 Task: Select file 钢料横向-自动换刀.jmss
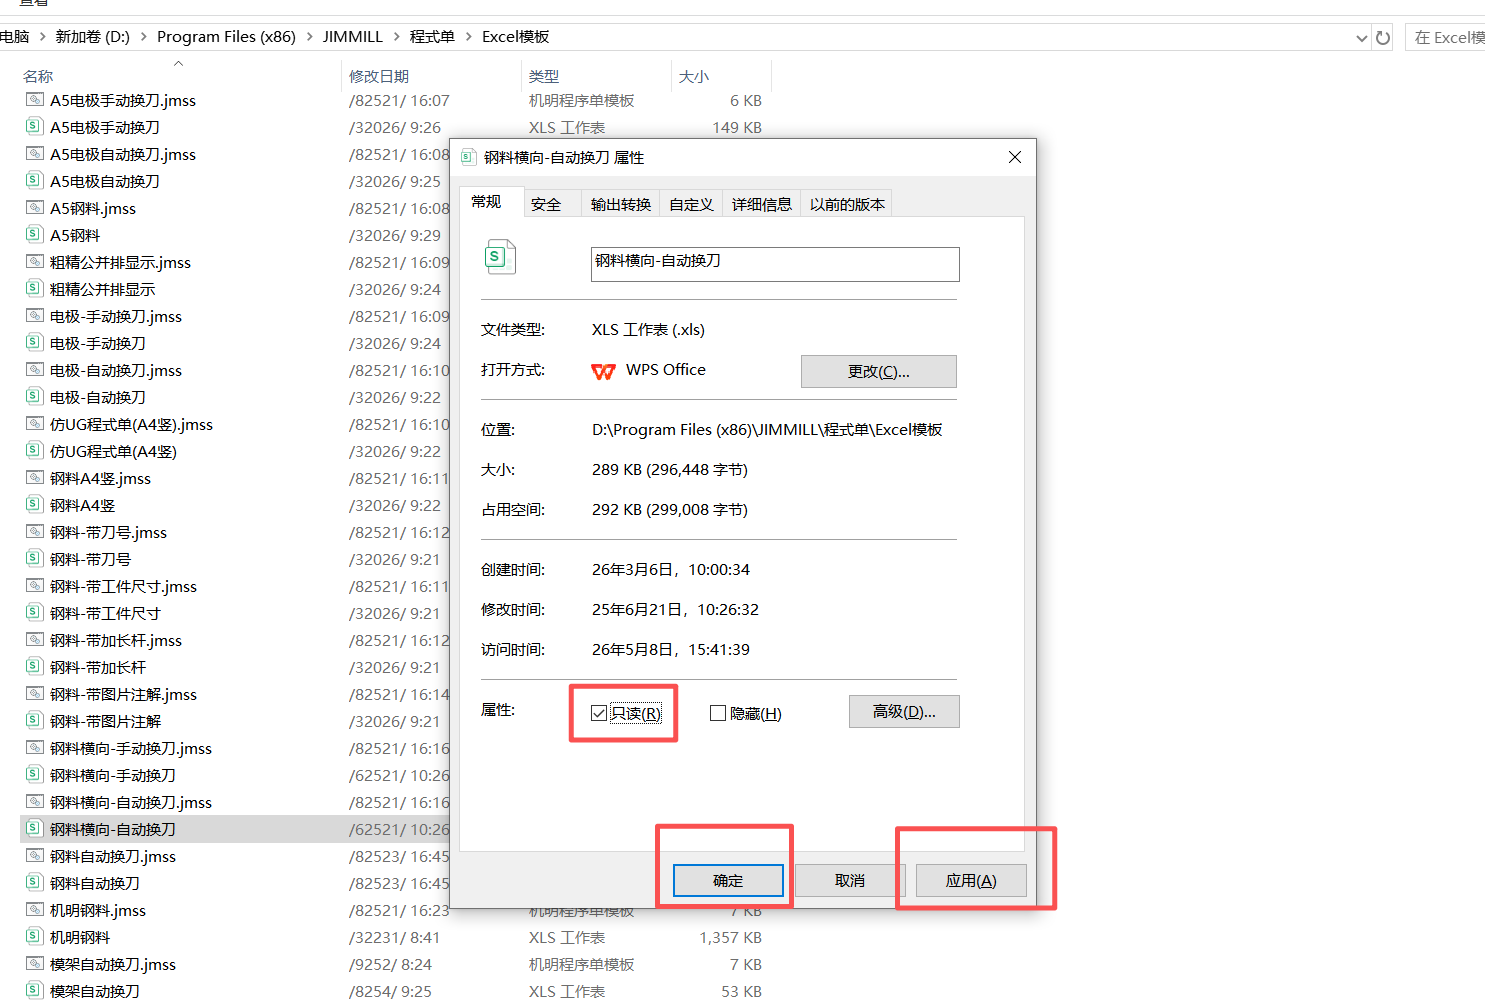click(x=131, y=802)
